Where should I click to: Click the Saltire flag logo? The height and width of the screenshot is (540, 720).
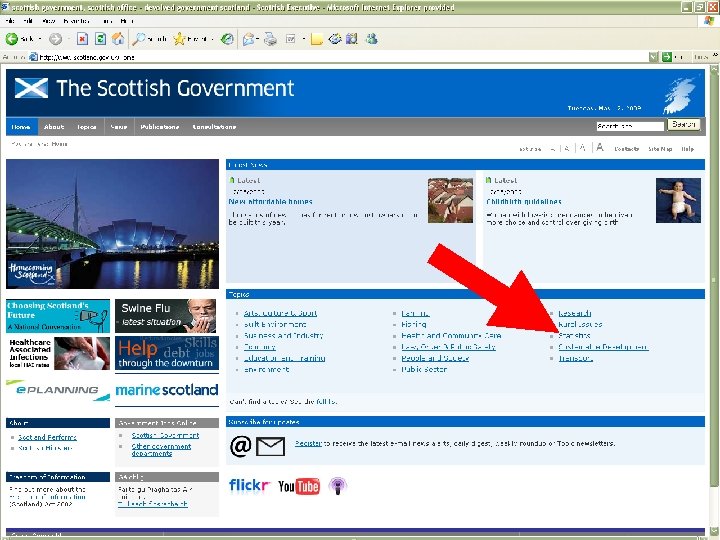(31, 88)
